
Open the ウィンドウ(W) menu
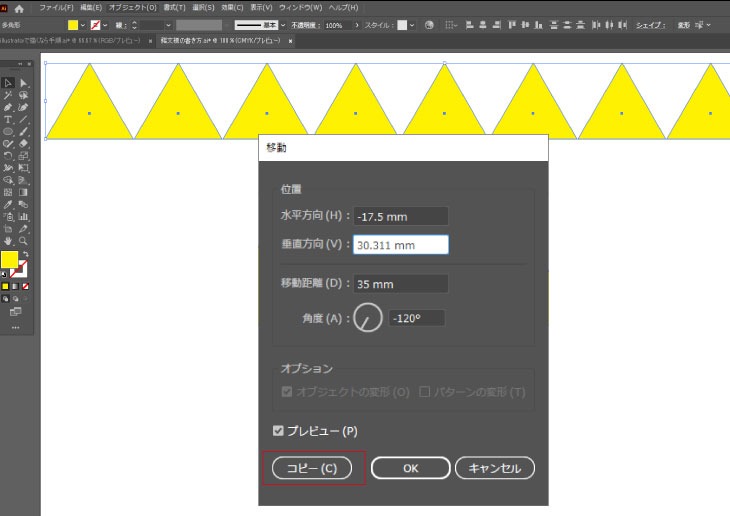coord(300,7)
